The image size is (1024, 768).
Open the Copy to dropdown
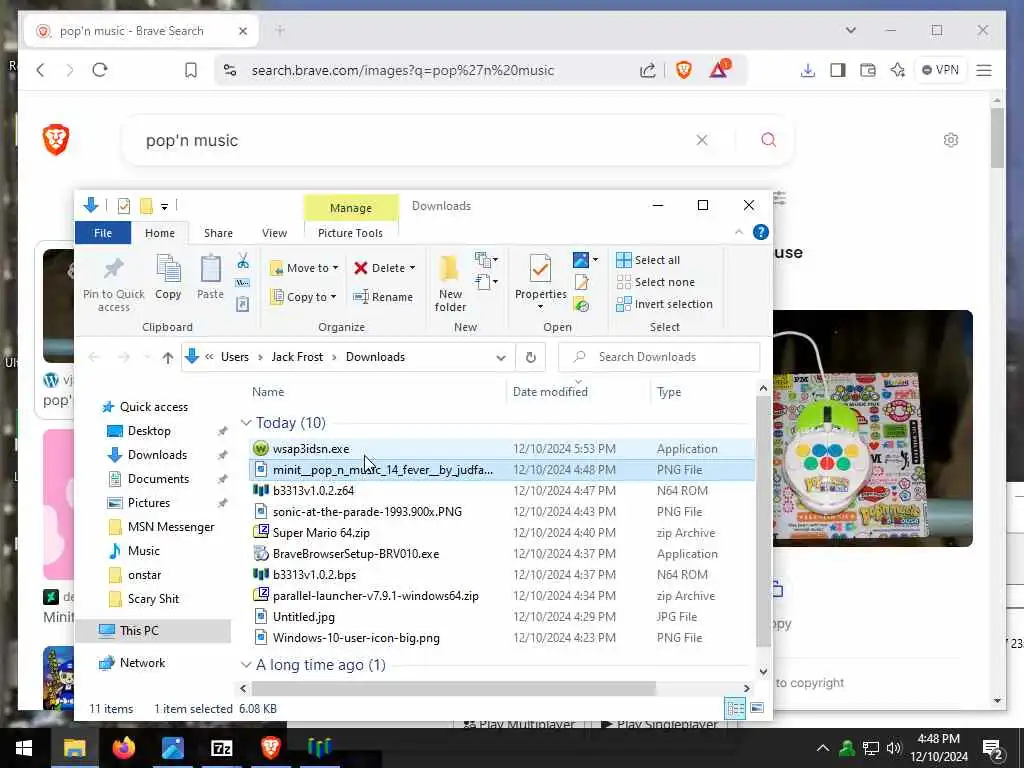point(304,296)
